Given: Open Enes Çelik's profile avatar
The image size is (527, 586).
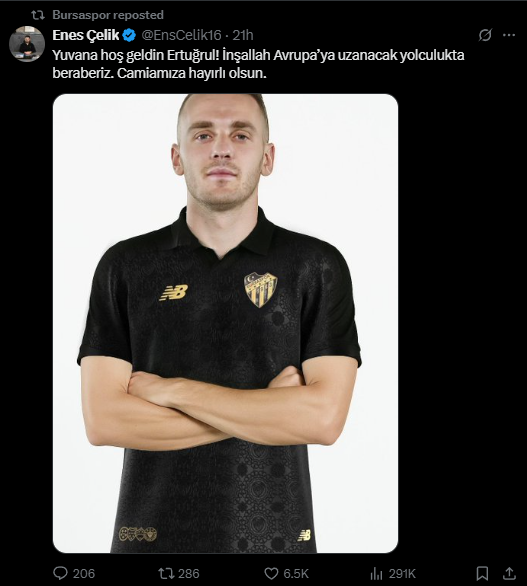Looking at the screenshot, I should point(27,44).
